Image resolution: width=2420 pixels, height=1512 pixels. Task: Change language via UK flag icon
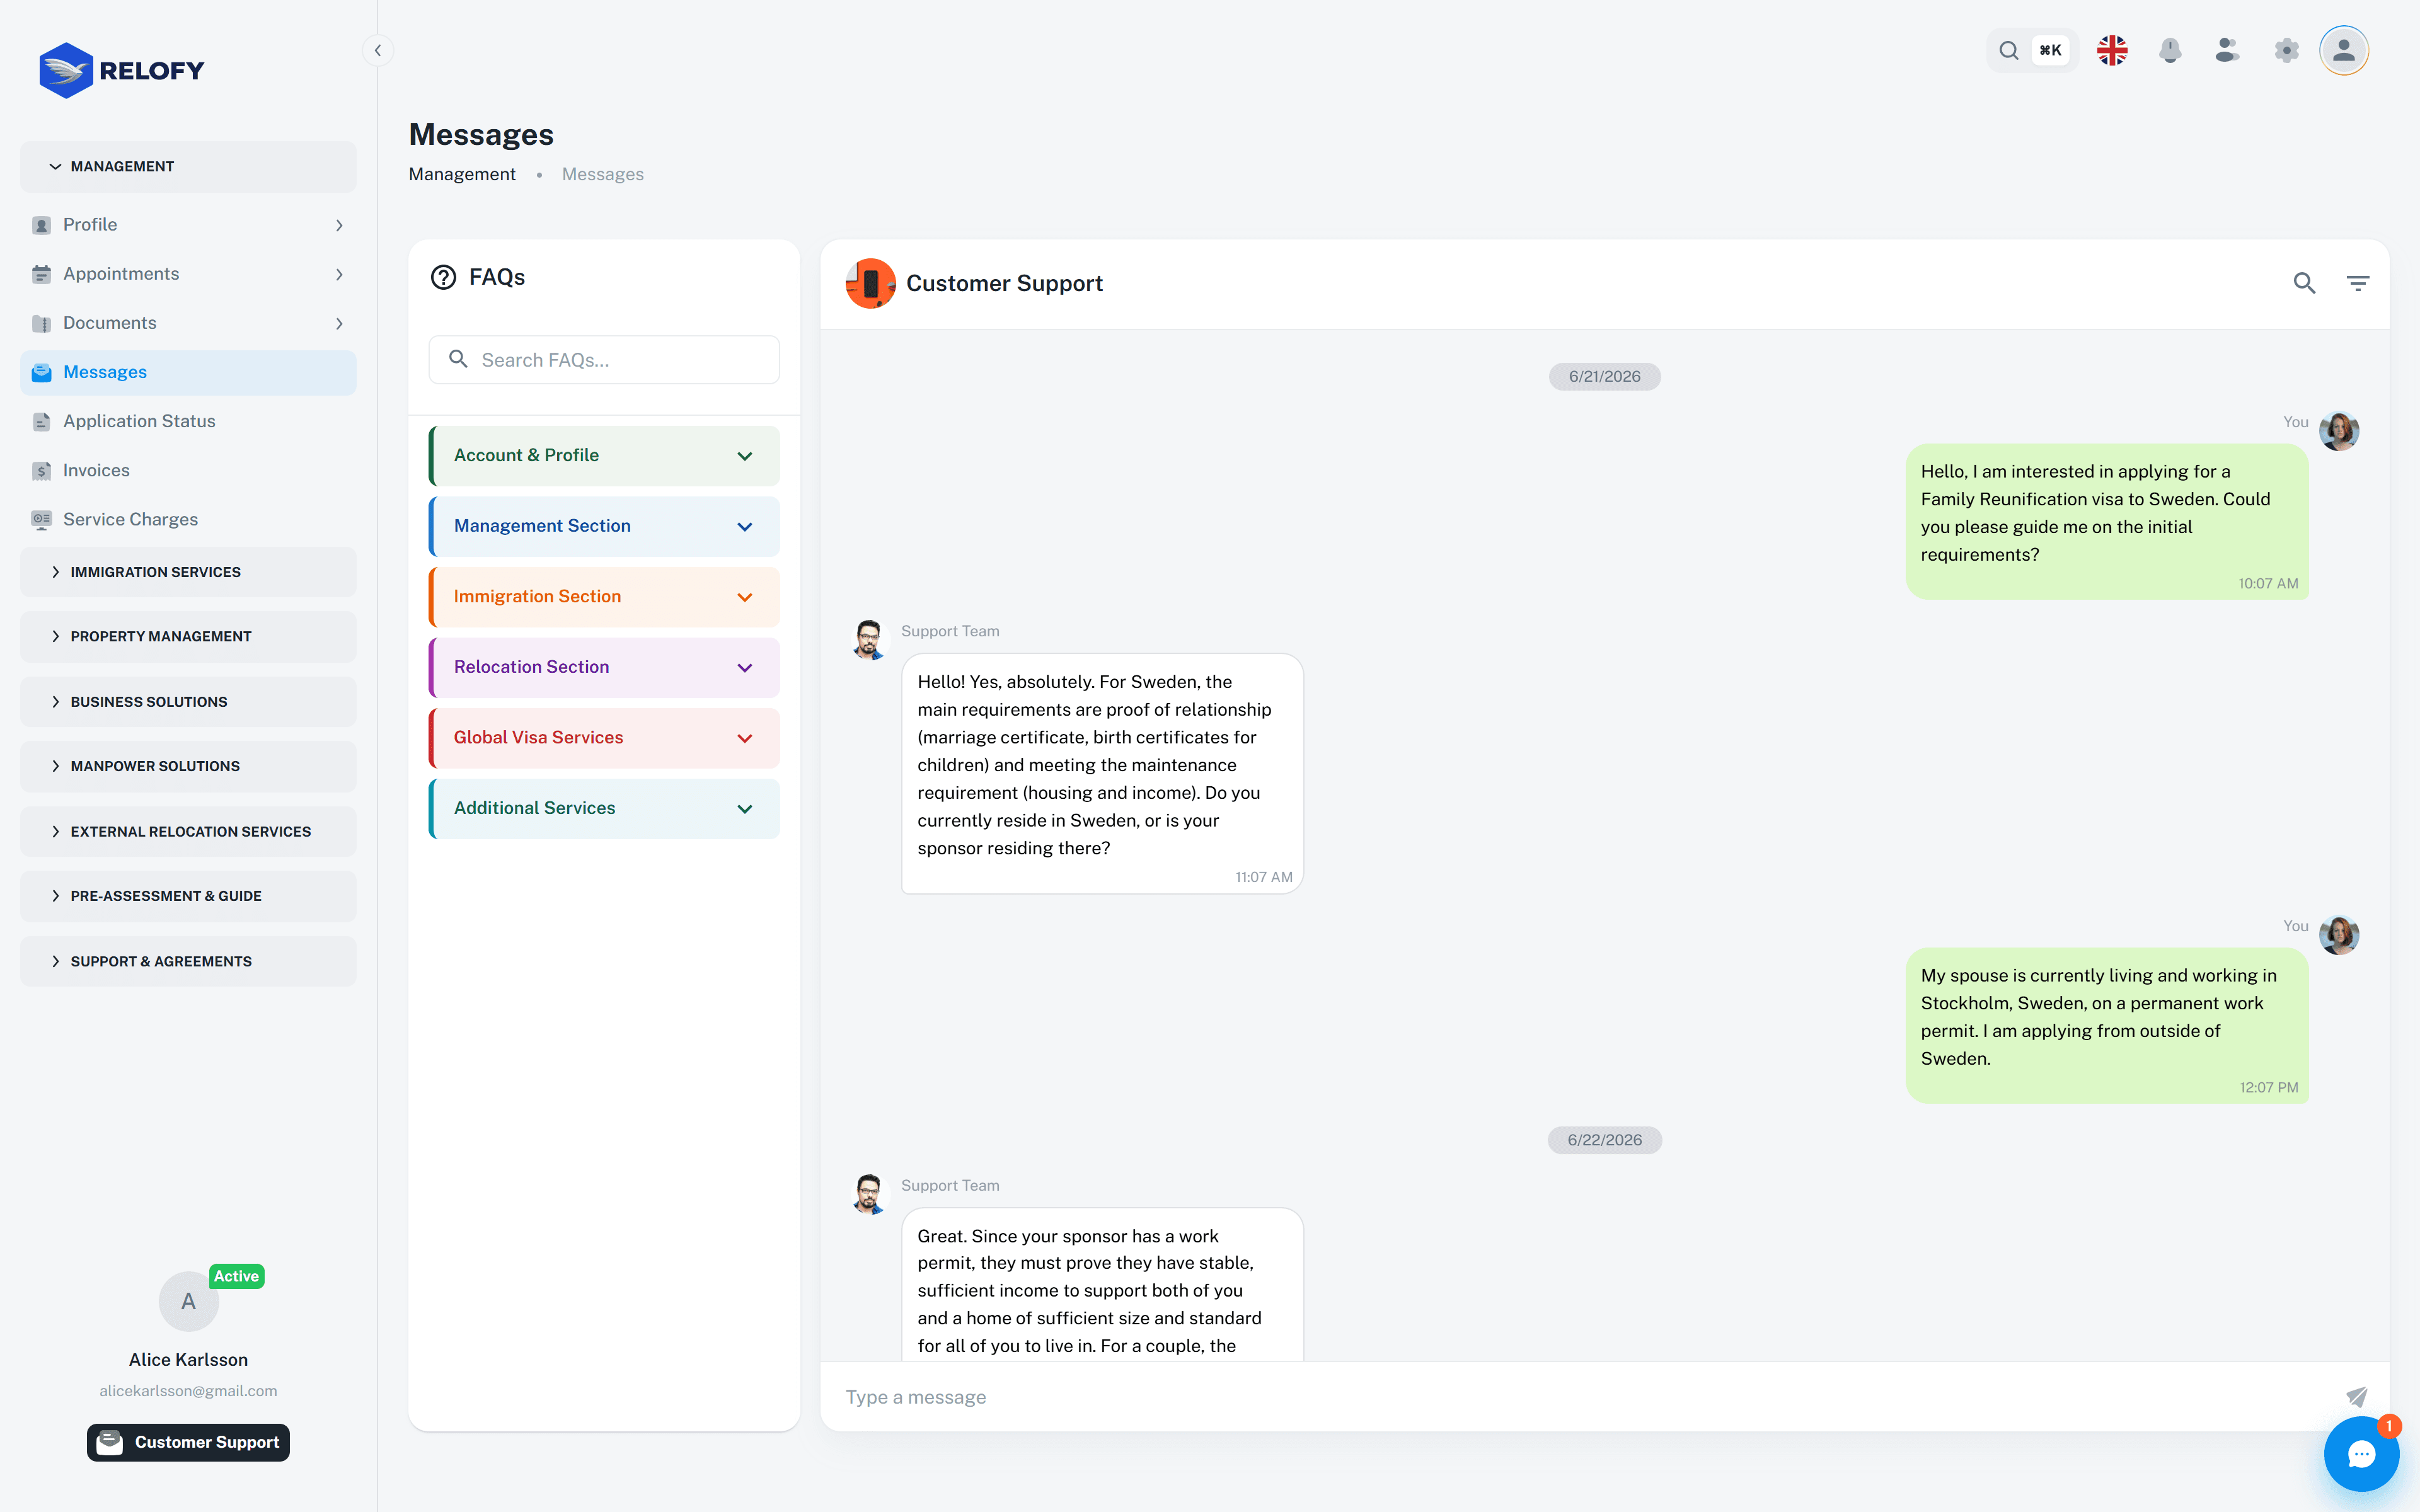[x=2112, y=50]
